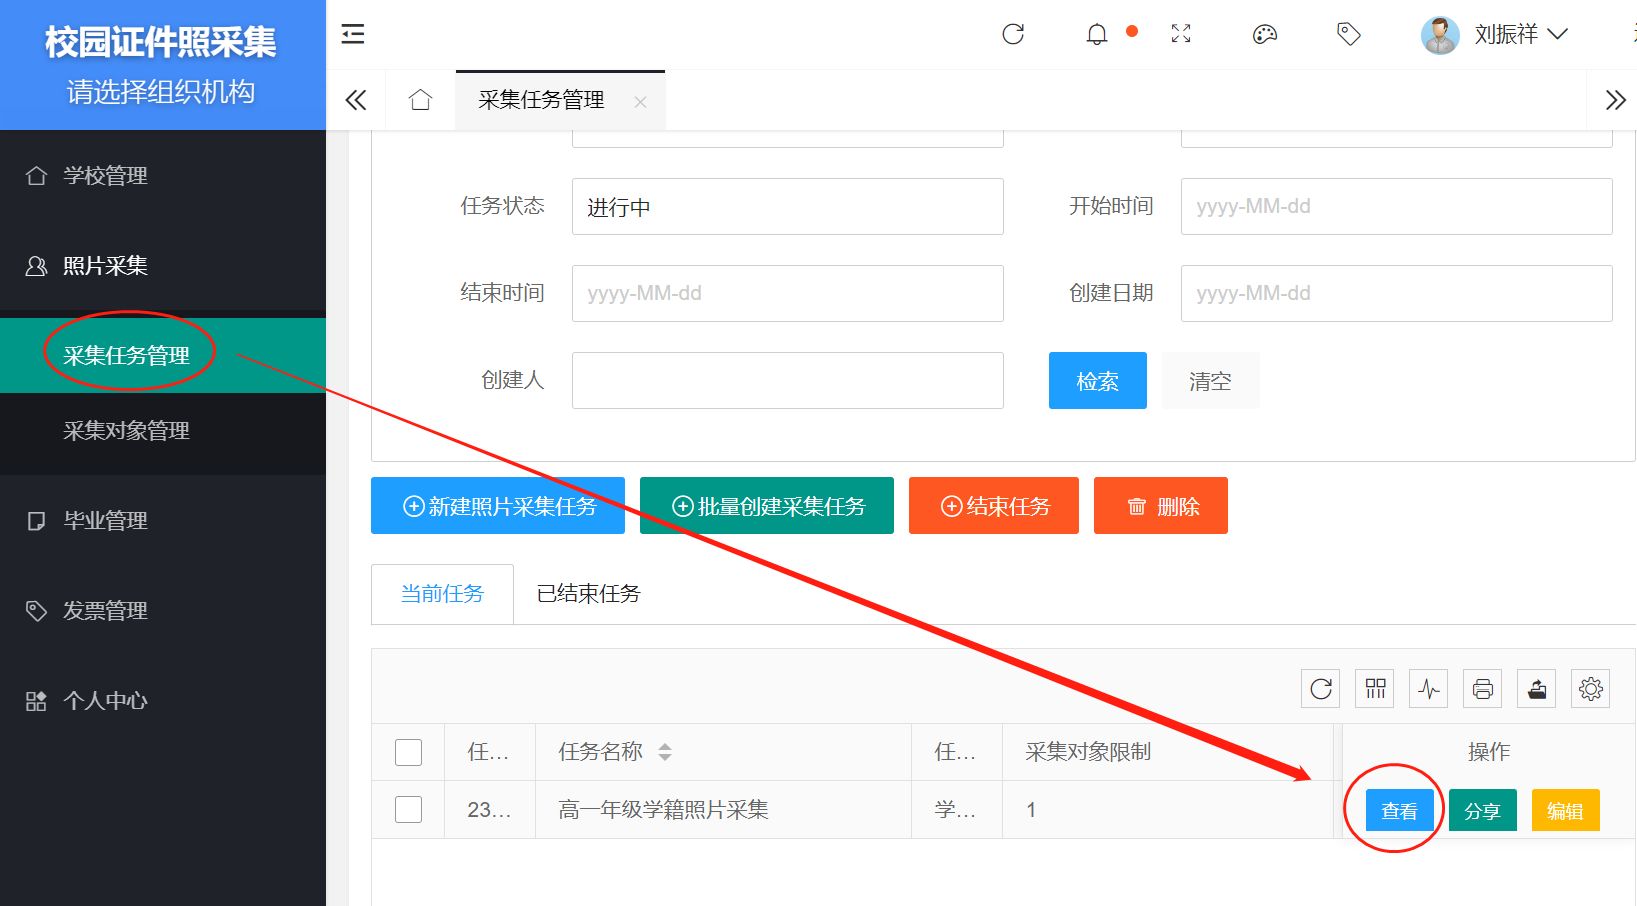This screenshot has width=1637, height=906.
Task: Open 采集对象管理 in the sidebar
Action: click(126, 431)
